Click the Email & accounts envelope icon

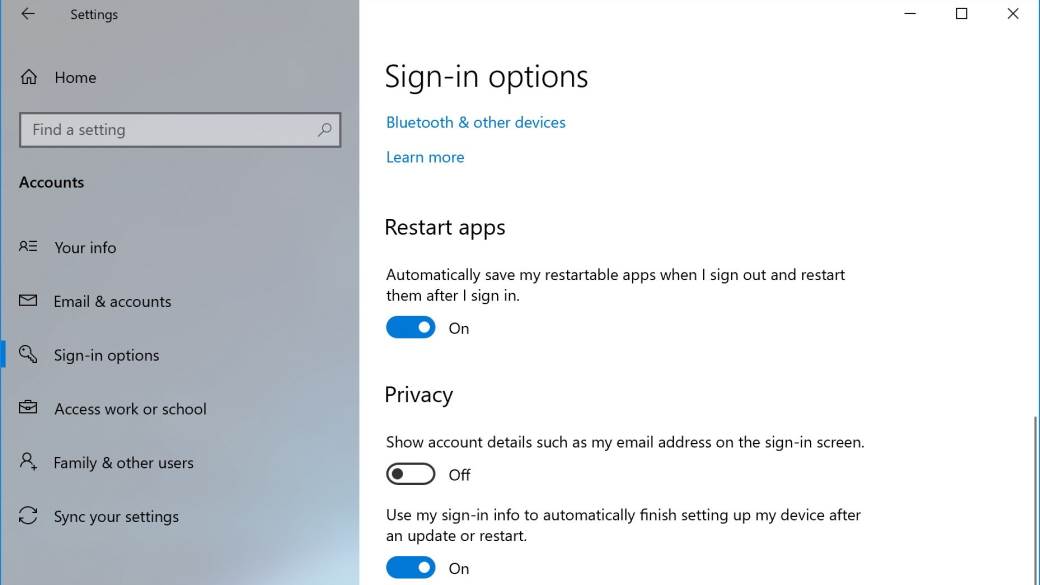click(28, 301)
